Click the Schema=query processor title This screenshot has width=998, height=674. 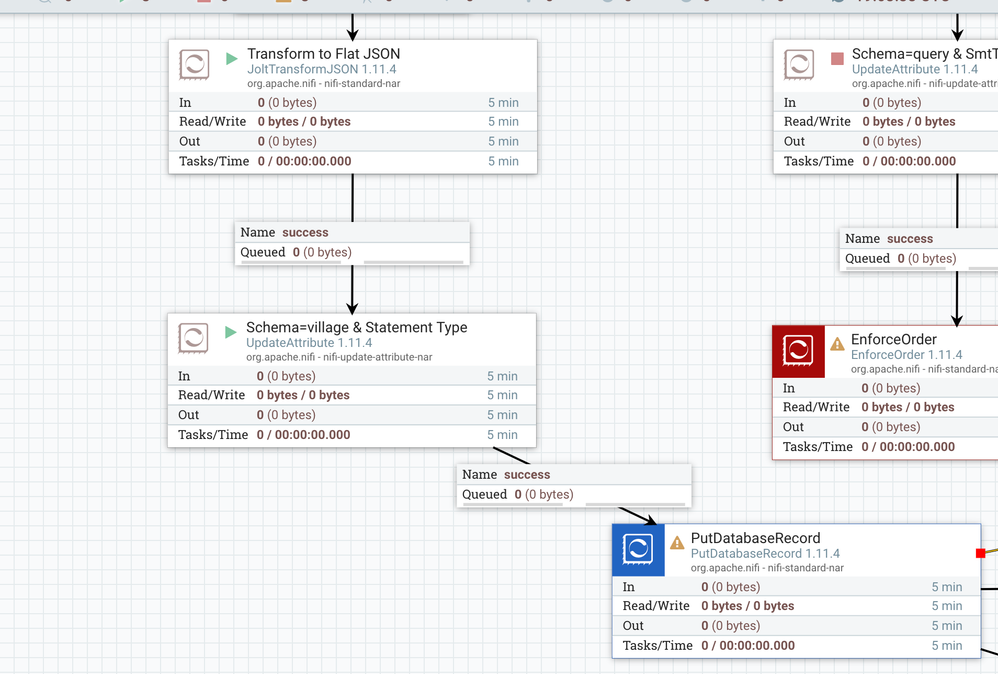(925, 54)
